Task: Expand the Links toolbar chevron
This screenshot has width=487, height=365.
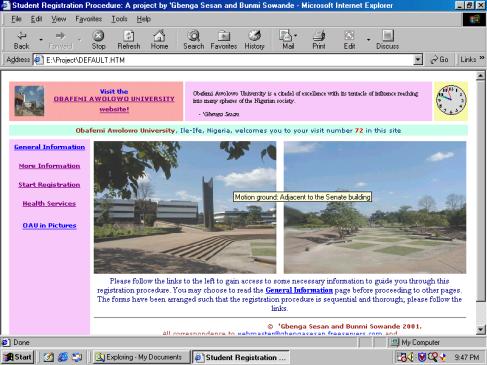Action: click(482, 58)
